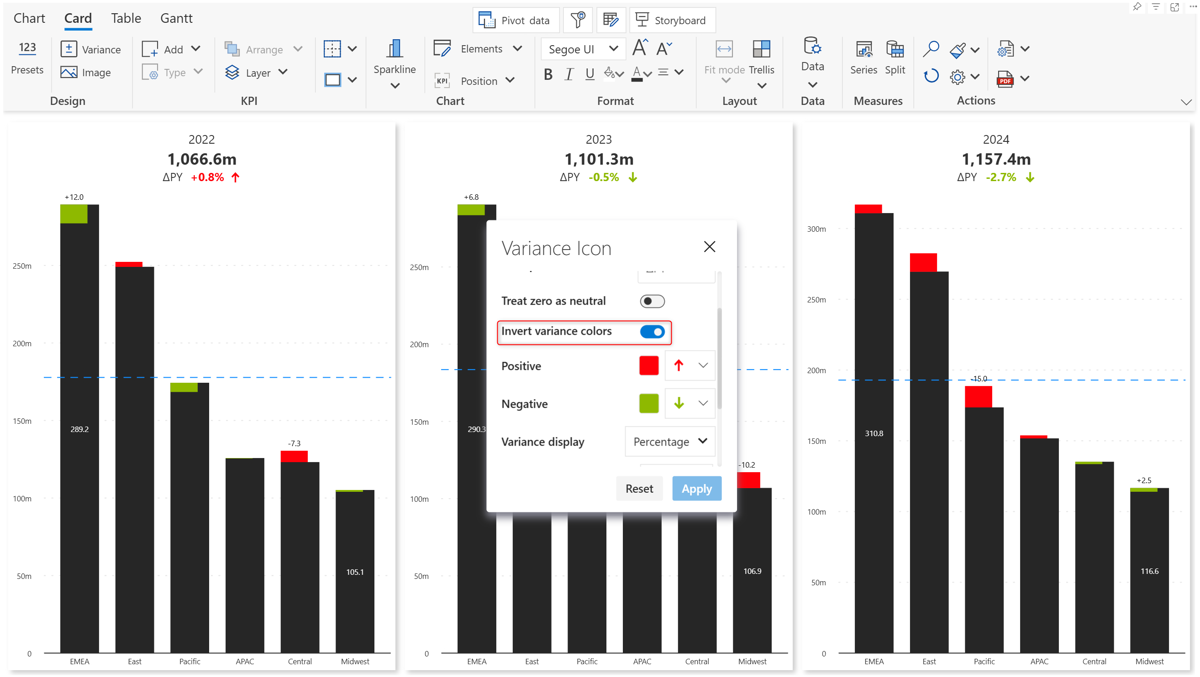This screenshot has height=677, width=1200.
Task: Select the Trellis layout icon
Action: (761, 50)
